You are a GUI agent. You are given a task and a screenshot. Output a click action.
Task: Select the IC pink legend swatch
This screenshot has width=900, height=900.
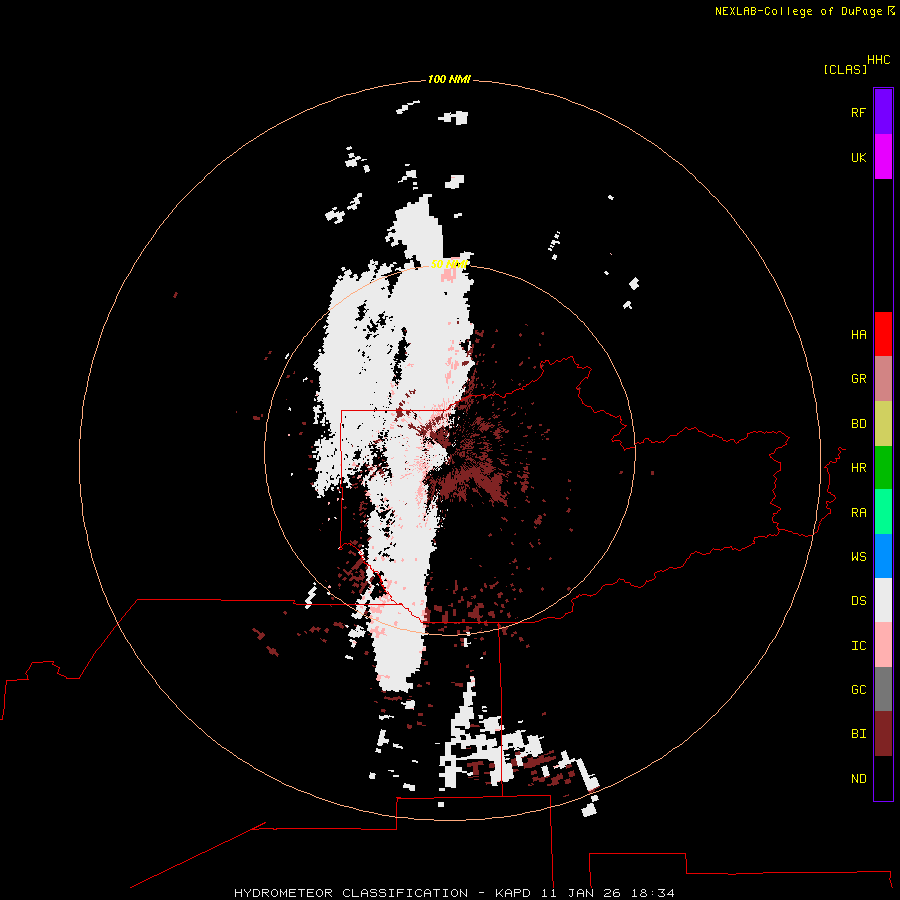point(883,645)
